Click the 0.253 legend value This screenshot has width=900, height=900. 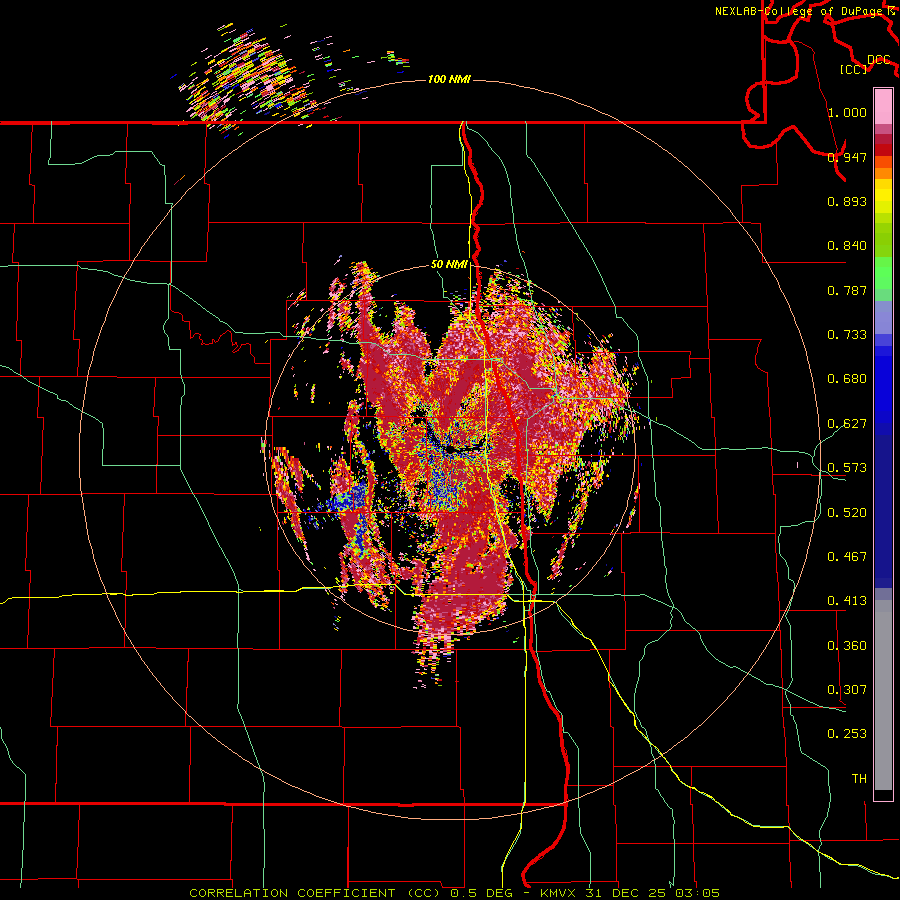point(847,734)
